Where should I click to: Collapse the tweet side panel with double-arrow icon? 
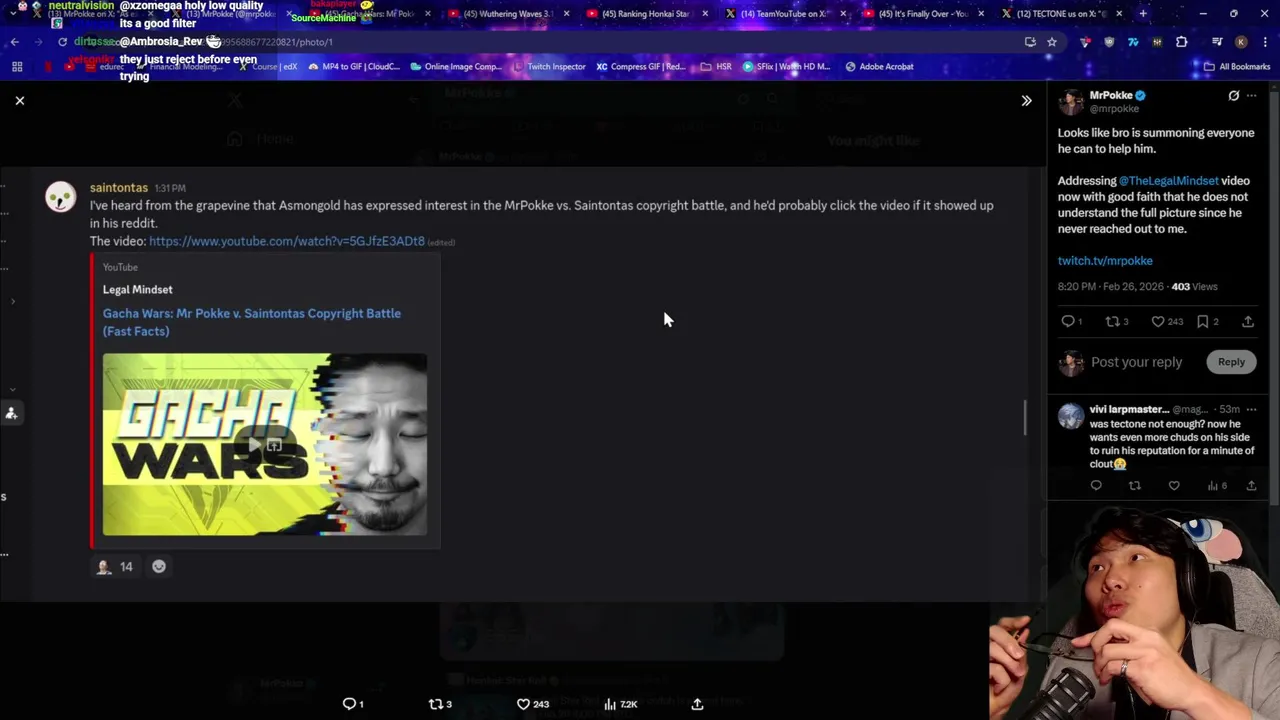1026,101
